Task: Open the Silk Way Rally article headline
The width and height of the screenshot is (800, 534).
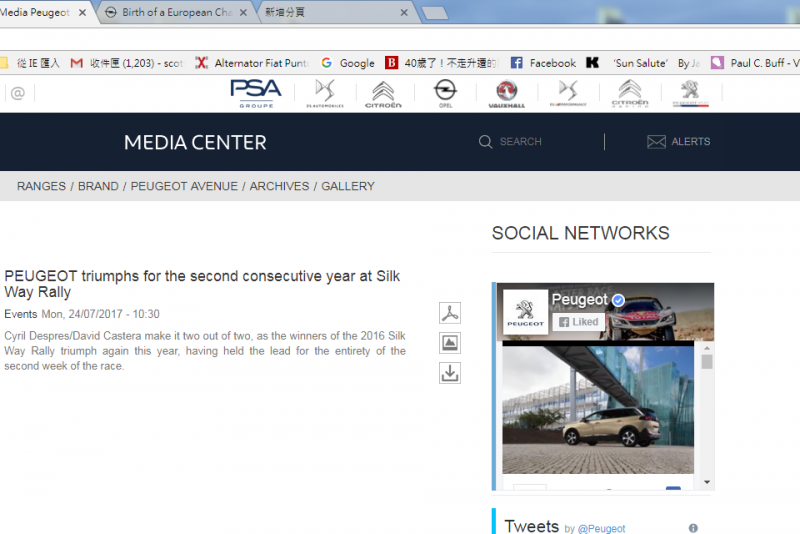Action: [202, 284]
